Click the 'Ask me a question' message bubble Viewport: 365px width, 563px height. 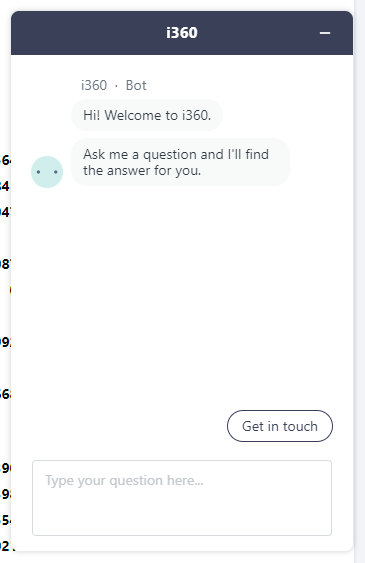click(x=180, y=162)
